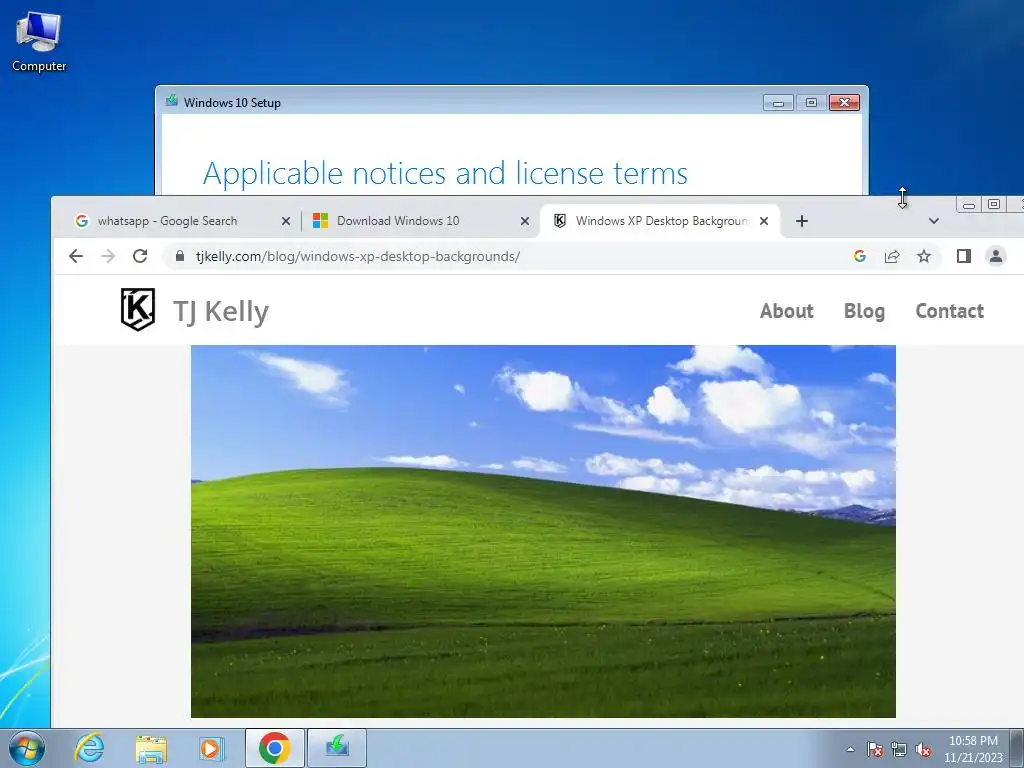This screenshot has height=768, width=1024.
Task: Click Chrome forward arrow button
Action: click(x=108, y=256)
